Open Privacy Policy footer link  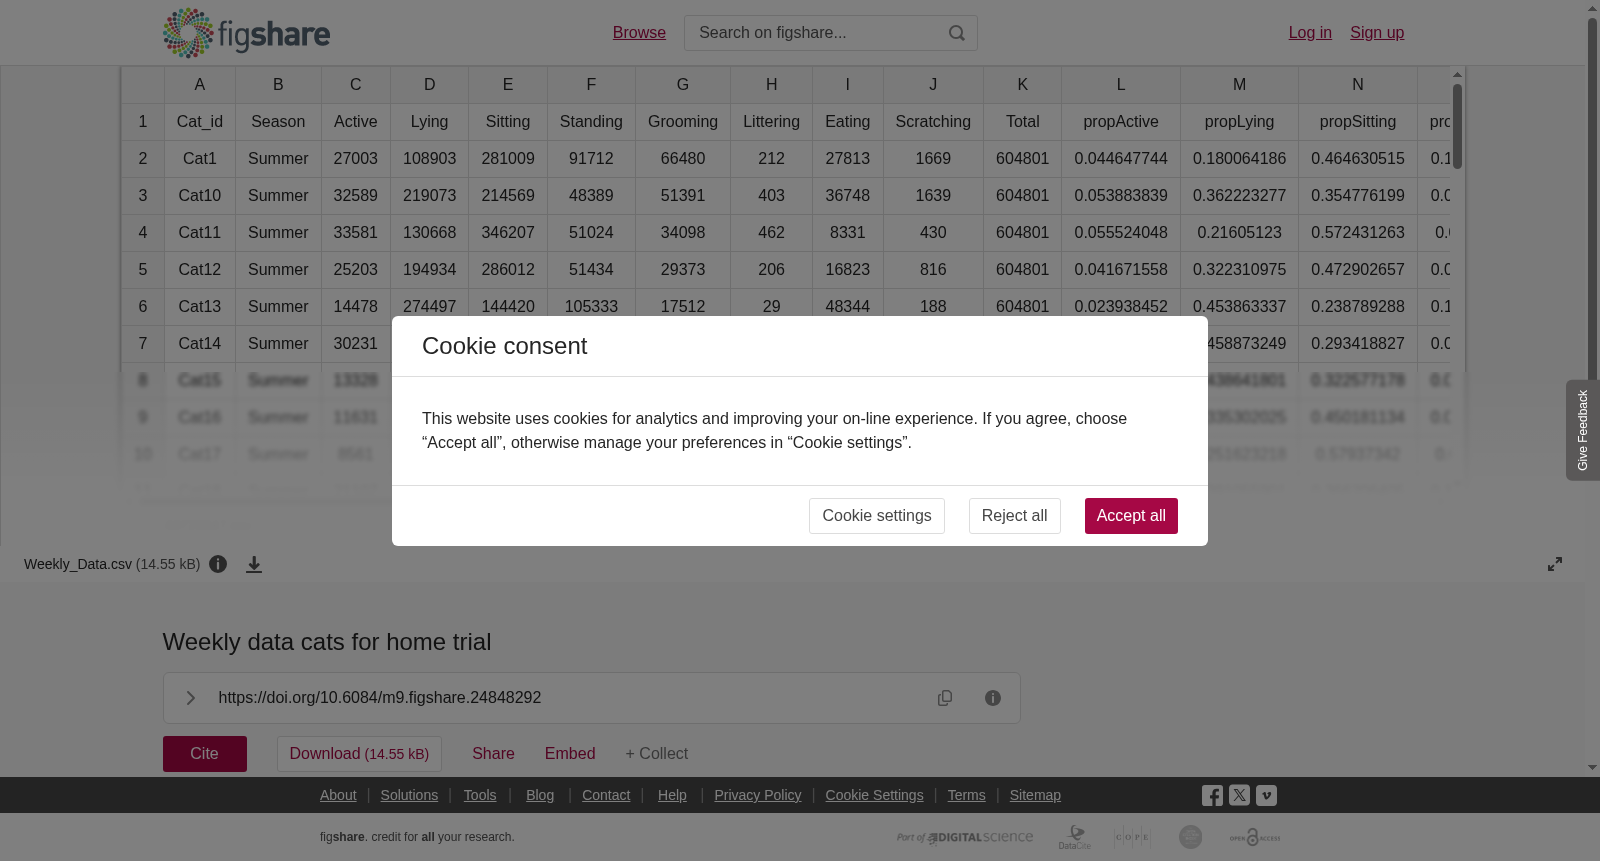(758, 795)
